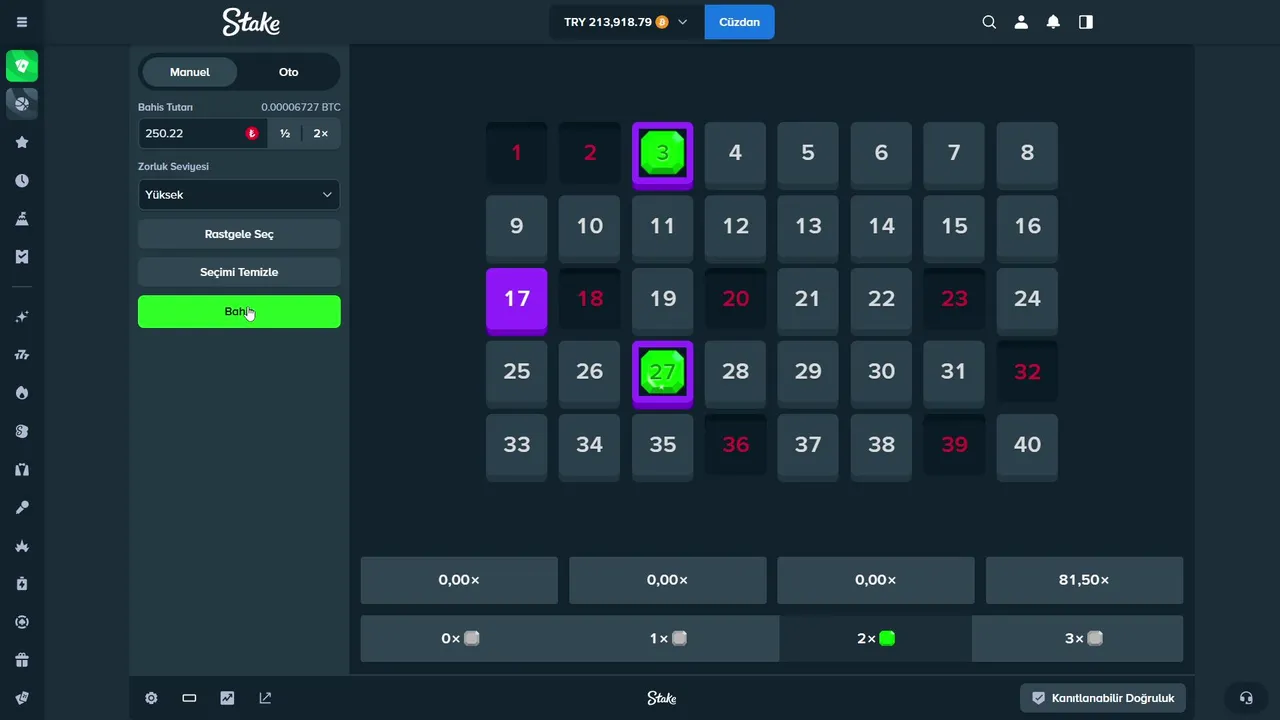Toggle the right side panel icon
1280x720 pixels.
coord(1086,22)
